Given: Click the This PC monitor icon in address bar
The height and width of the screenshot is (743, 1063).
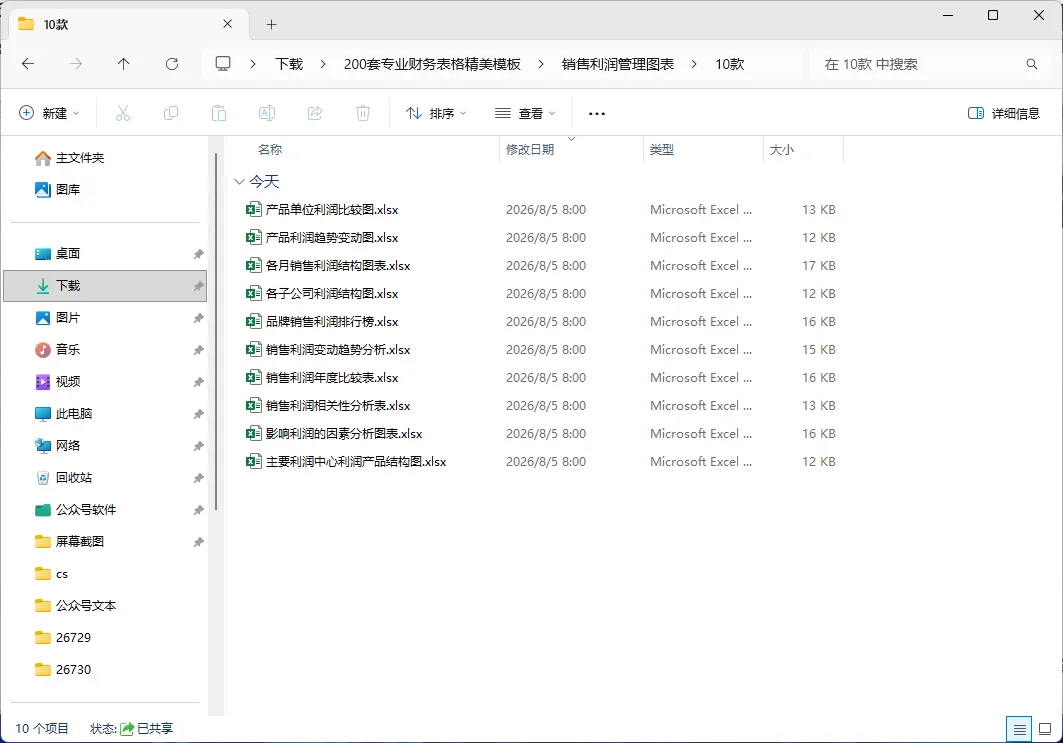Looking at the screenshot, I should click(x=223, y=64).
